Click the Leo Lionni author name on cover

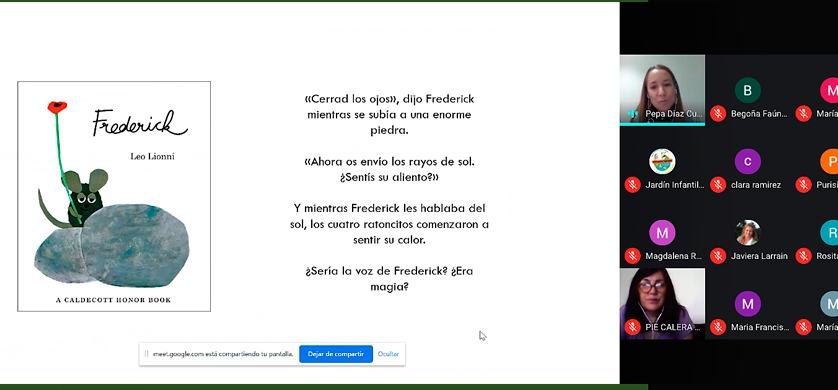click(x=152, y=157)
